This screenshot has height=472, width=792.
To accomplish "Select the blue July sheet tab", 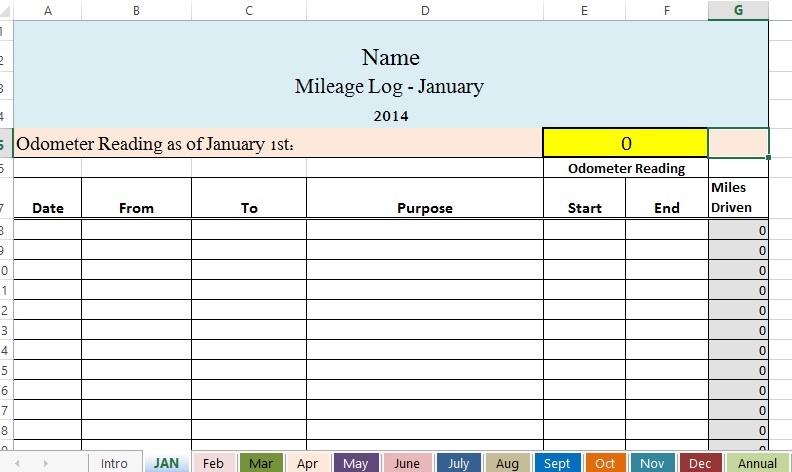I will 459,463.
